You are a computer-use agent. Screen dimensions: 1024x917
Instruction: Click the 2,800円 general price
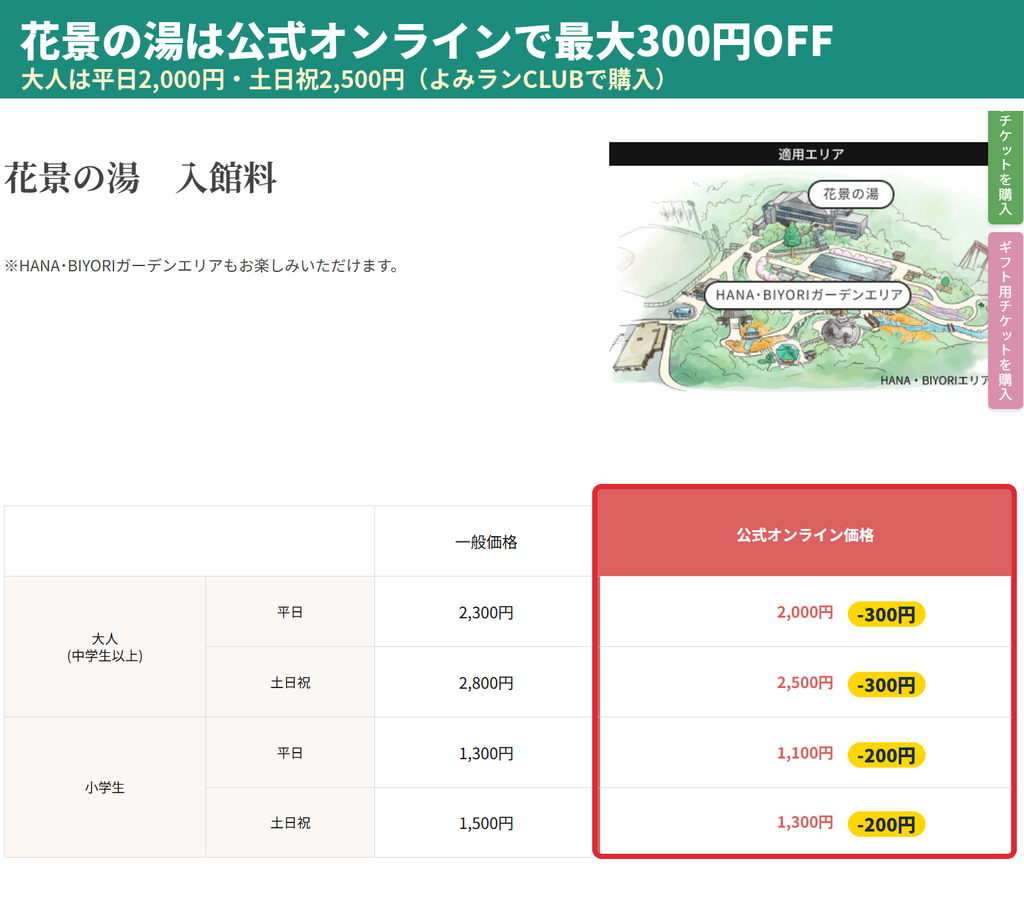coord(486,683)
